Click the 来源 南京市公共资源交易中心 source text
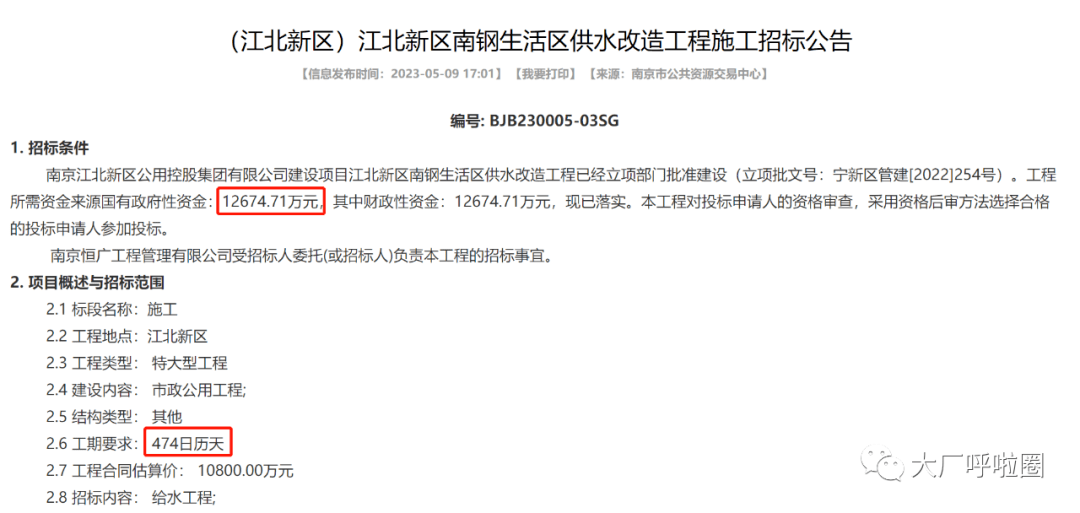 click(678, 73)
